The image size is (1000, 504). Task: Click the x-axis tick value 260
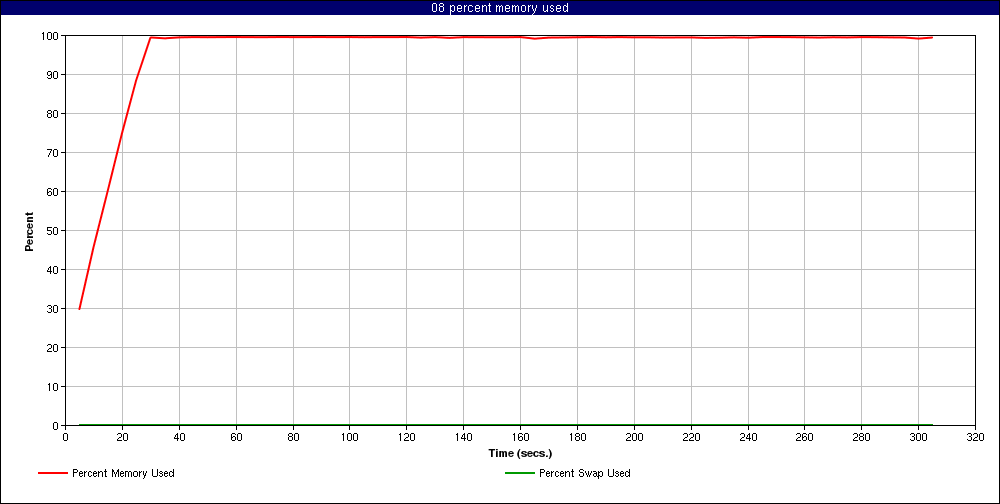pos(804,437)
